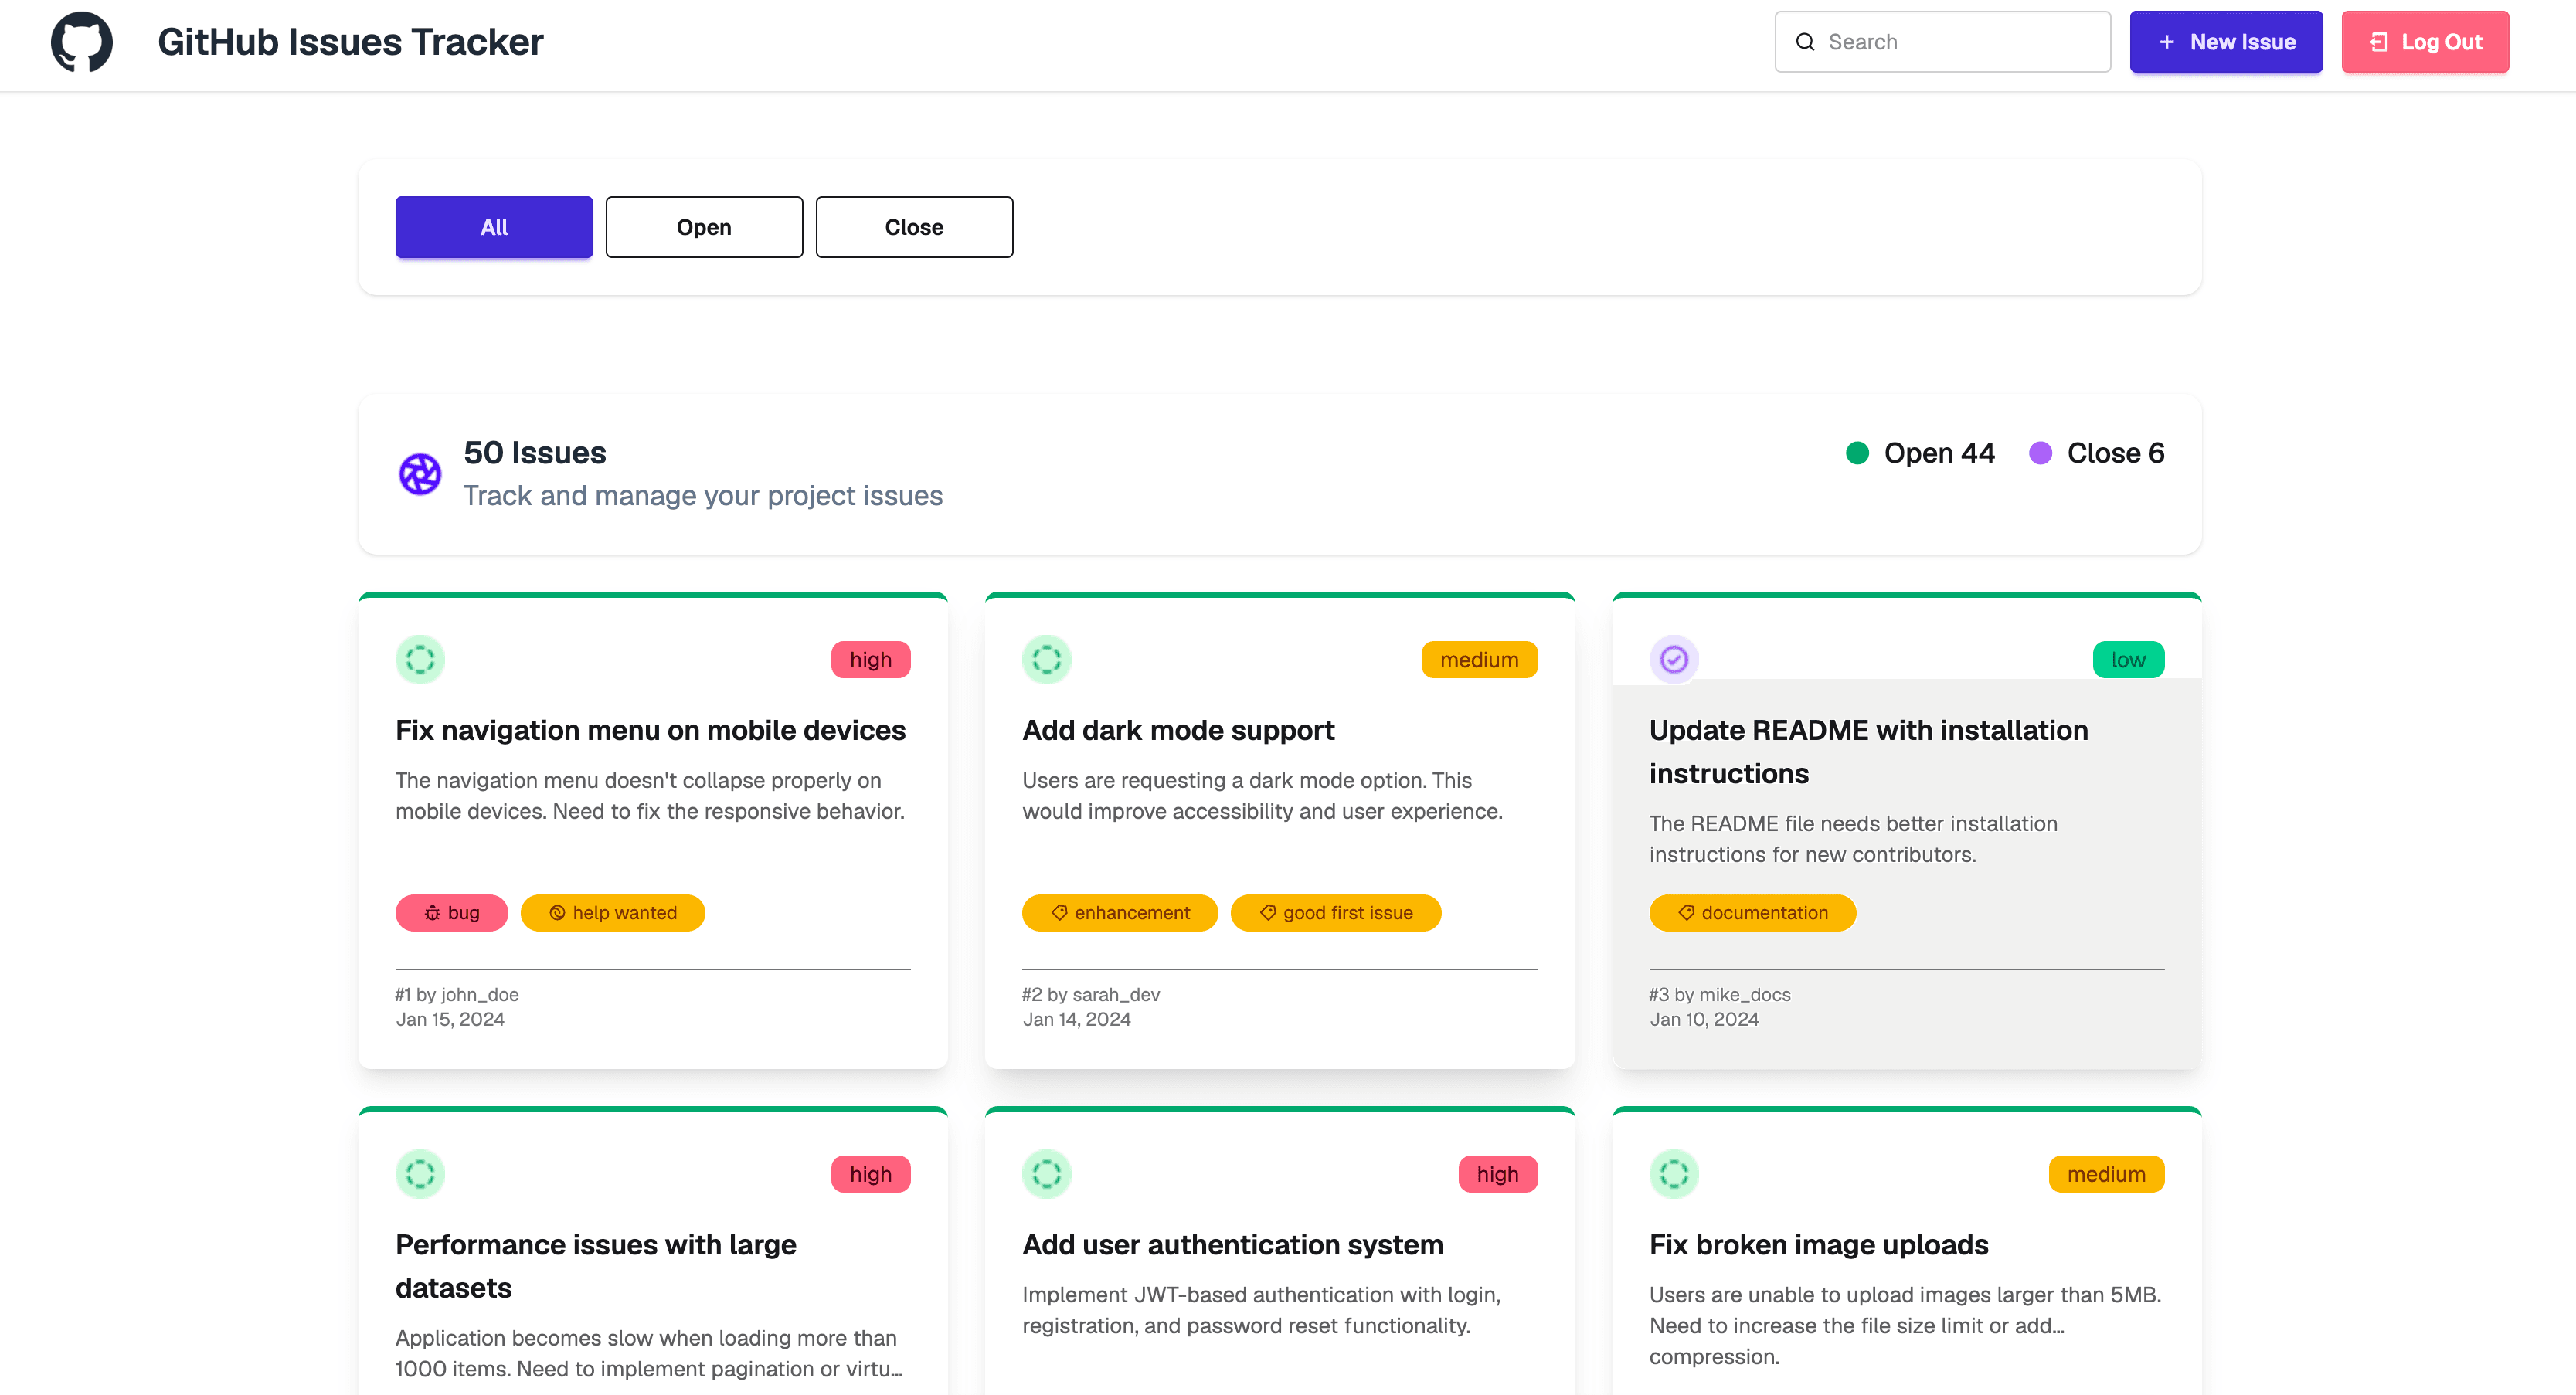Image resolution: width=2576 pixels, height=1395 pixels.
Task: Click the 'Jan 15, 2024' date
Action: pyautogui.click(x=450, y=1019)
